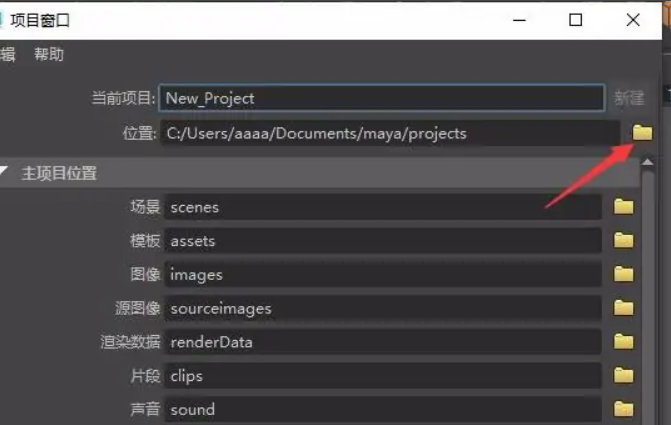Click the 位置 path text field
671x425 pixels.
tap(390, 133)
